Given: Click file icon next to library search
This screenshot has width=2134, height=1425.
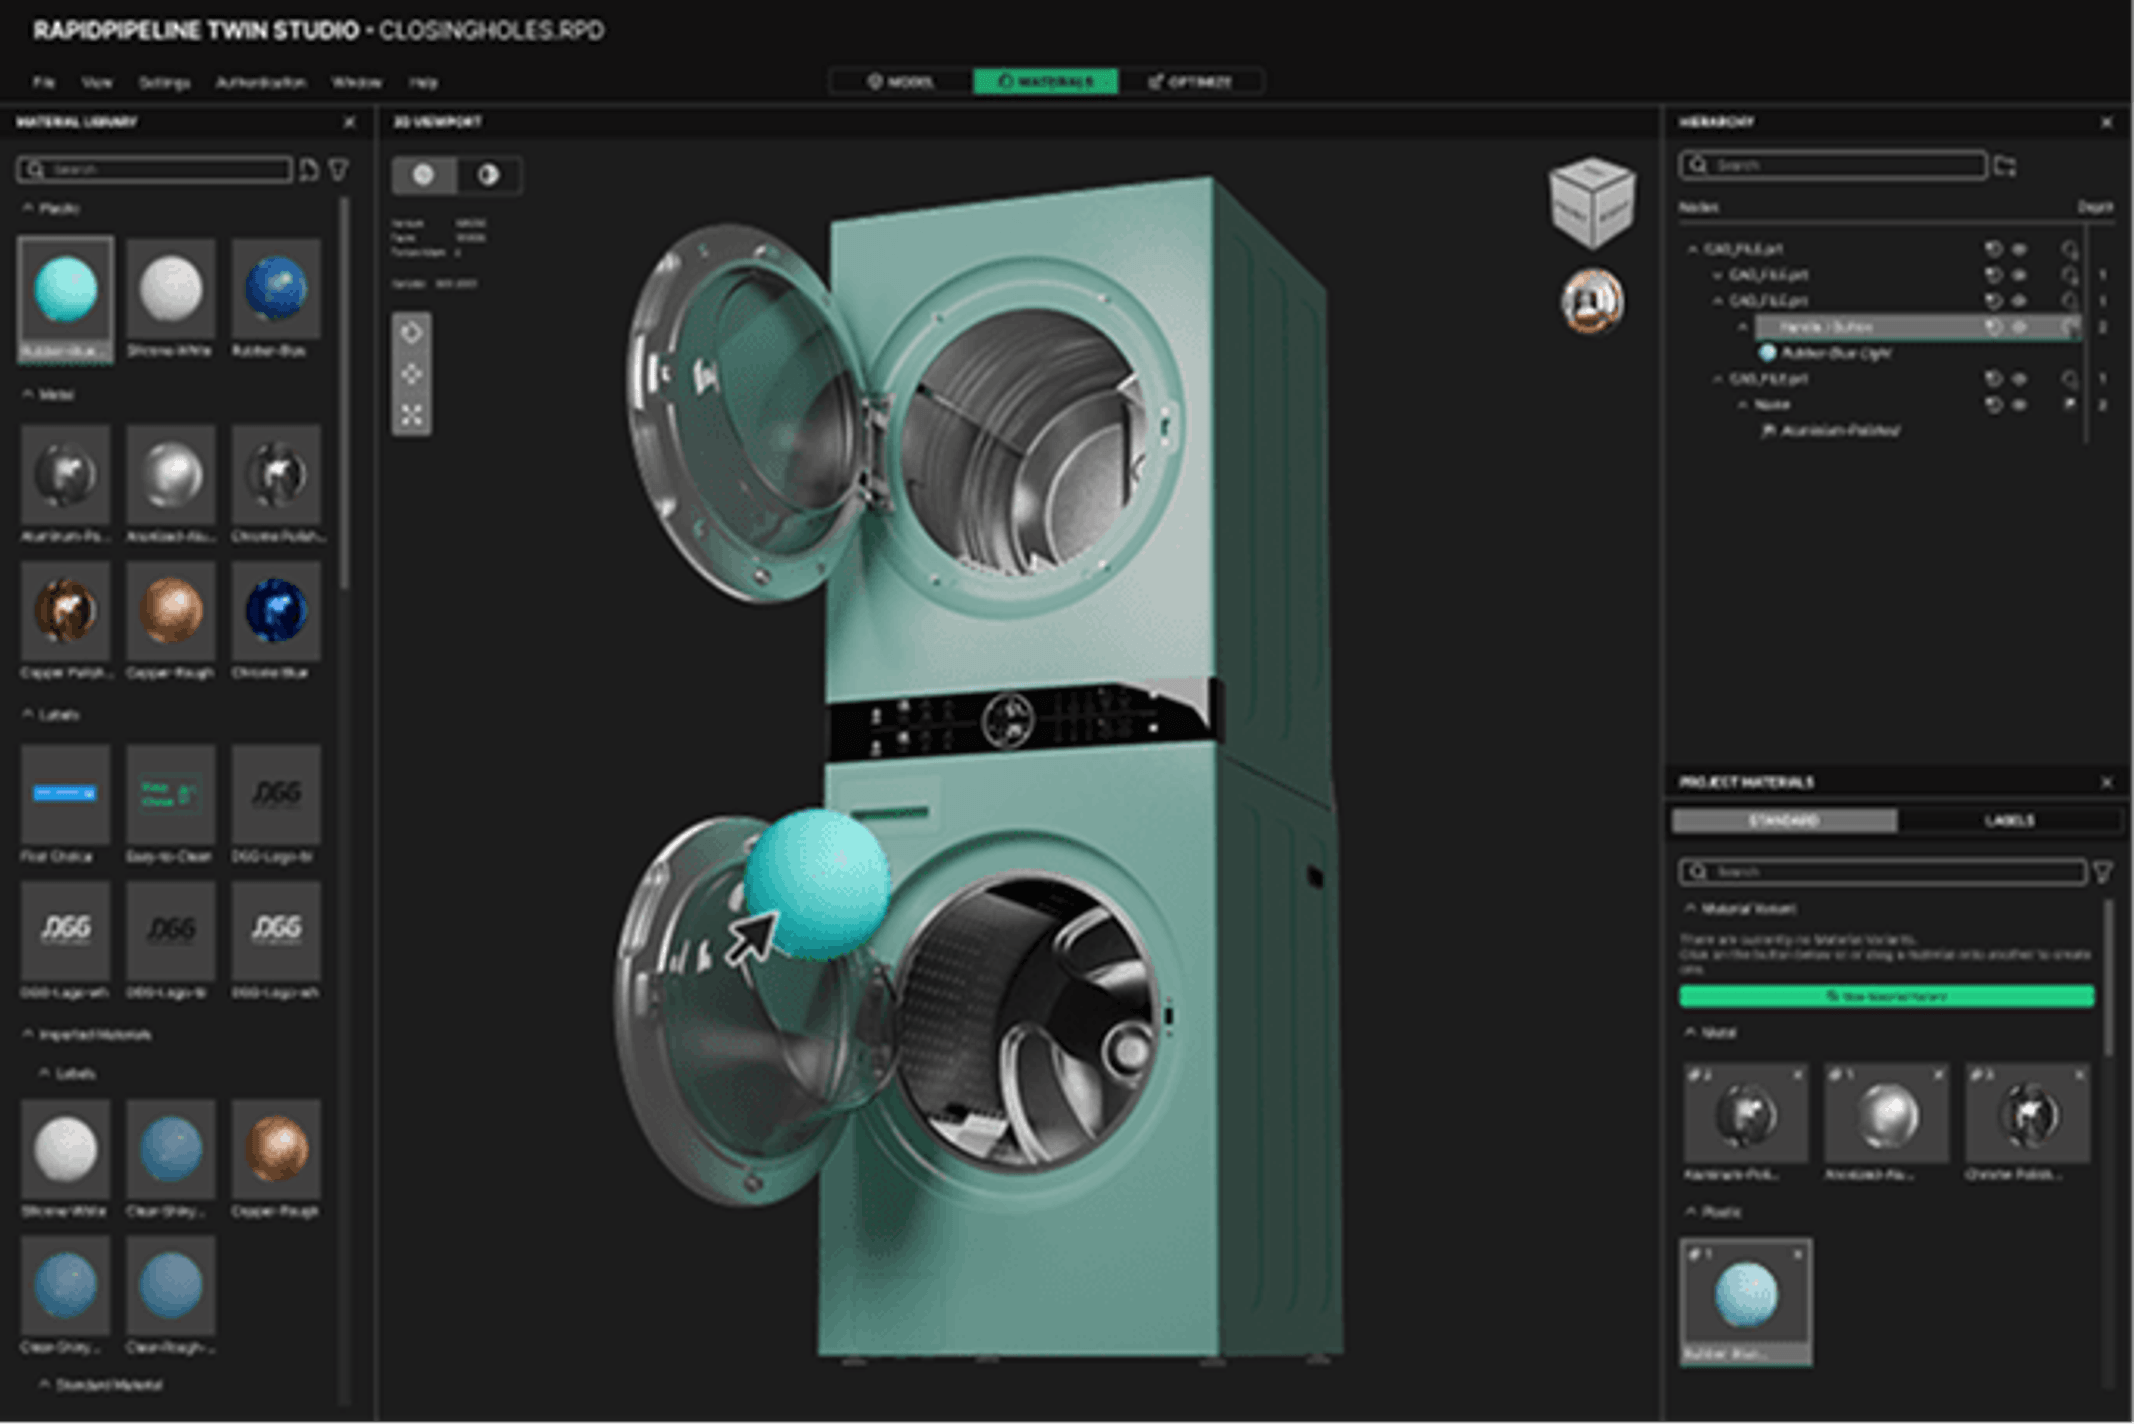Looking at the screenshot, I should tap(309, 170).
